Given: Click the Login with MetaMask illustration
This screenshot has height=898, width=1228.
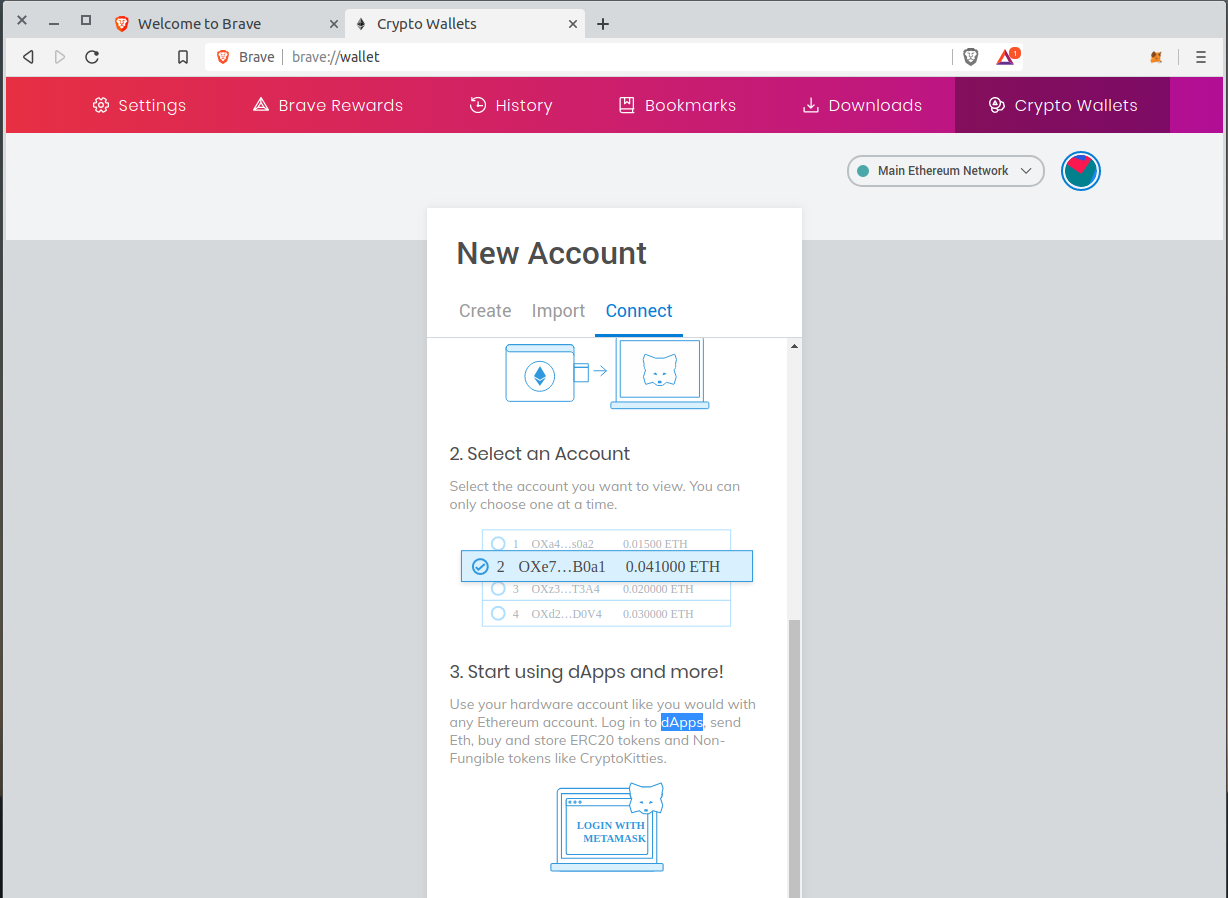Looking at the screenshot, I should tap(608, 827).
